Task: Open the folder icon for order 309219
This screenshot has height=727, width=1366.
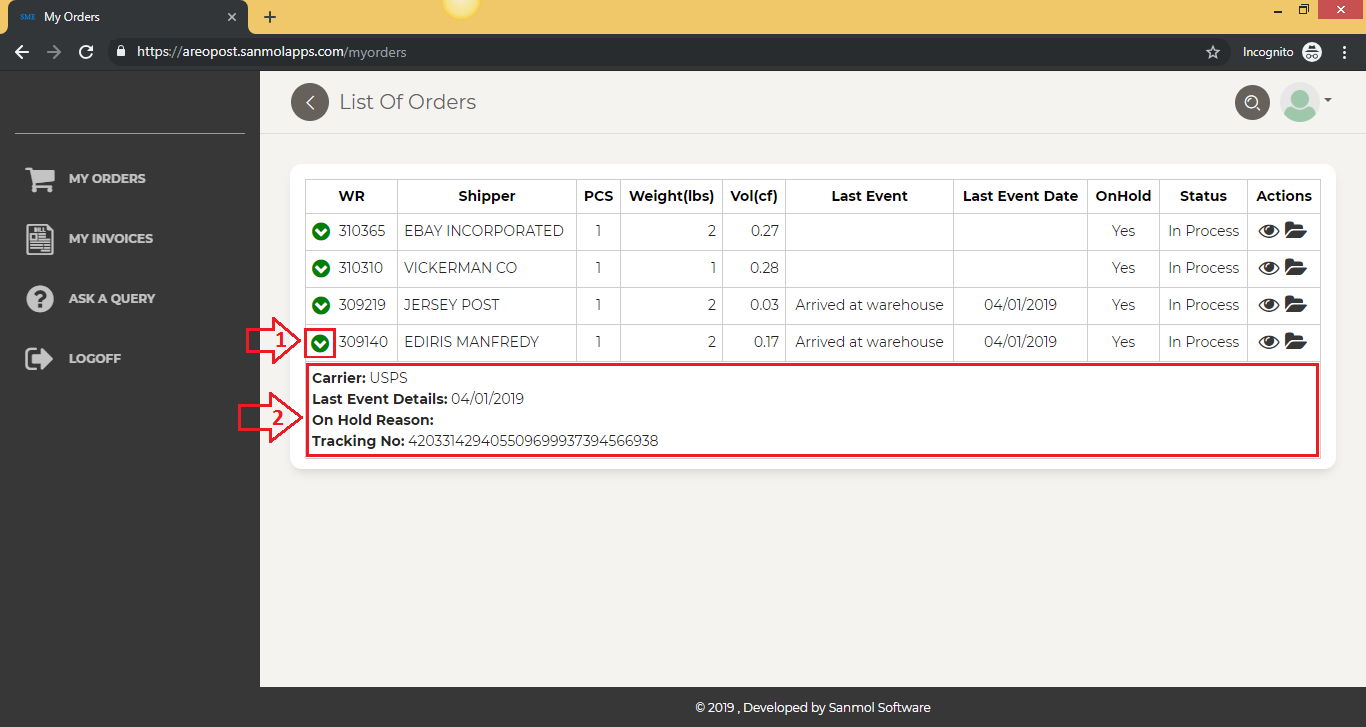Action: click(1296, 305)
